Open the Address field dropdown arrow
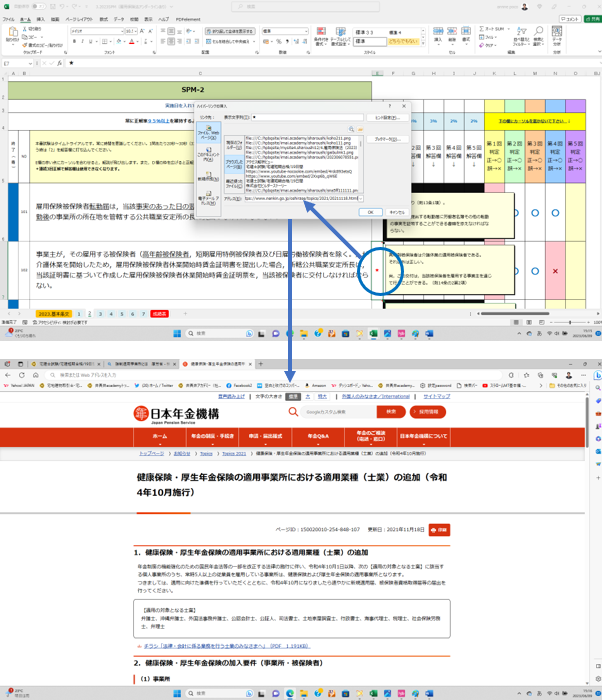This screenshot has width=602, height=700. [360, 198]
